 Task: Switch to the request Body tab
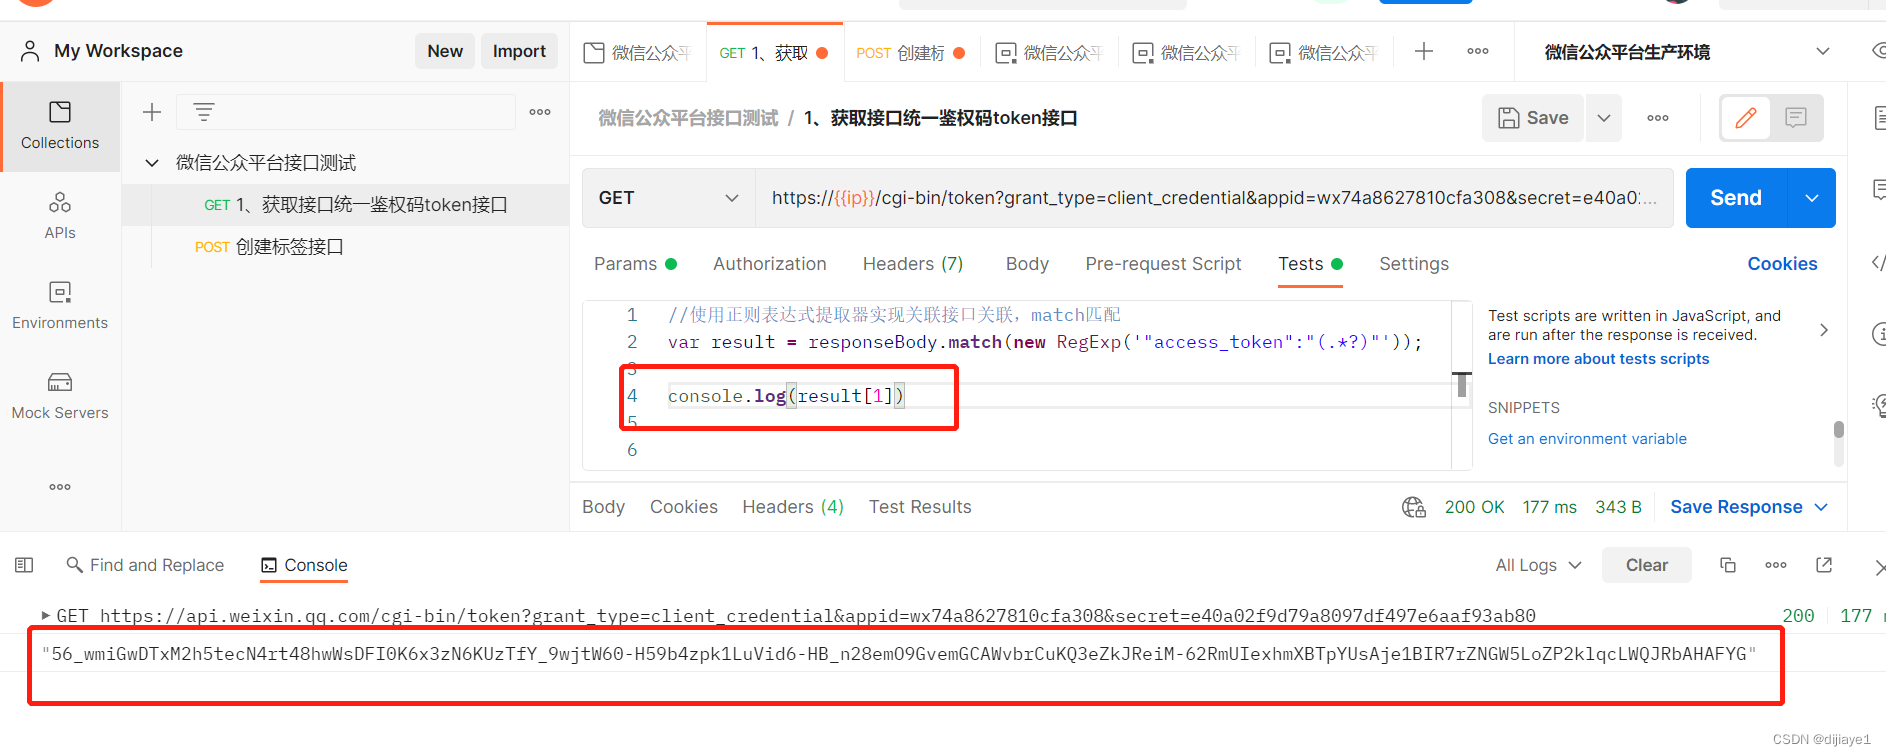[1027, 264]
